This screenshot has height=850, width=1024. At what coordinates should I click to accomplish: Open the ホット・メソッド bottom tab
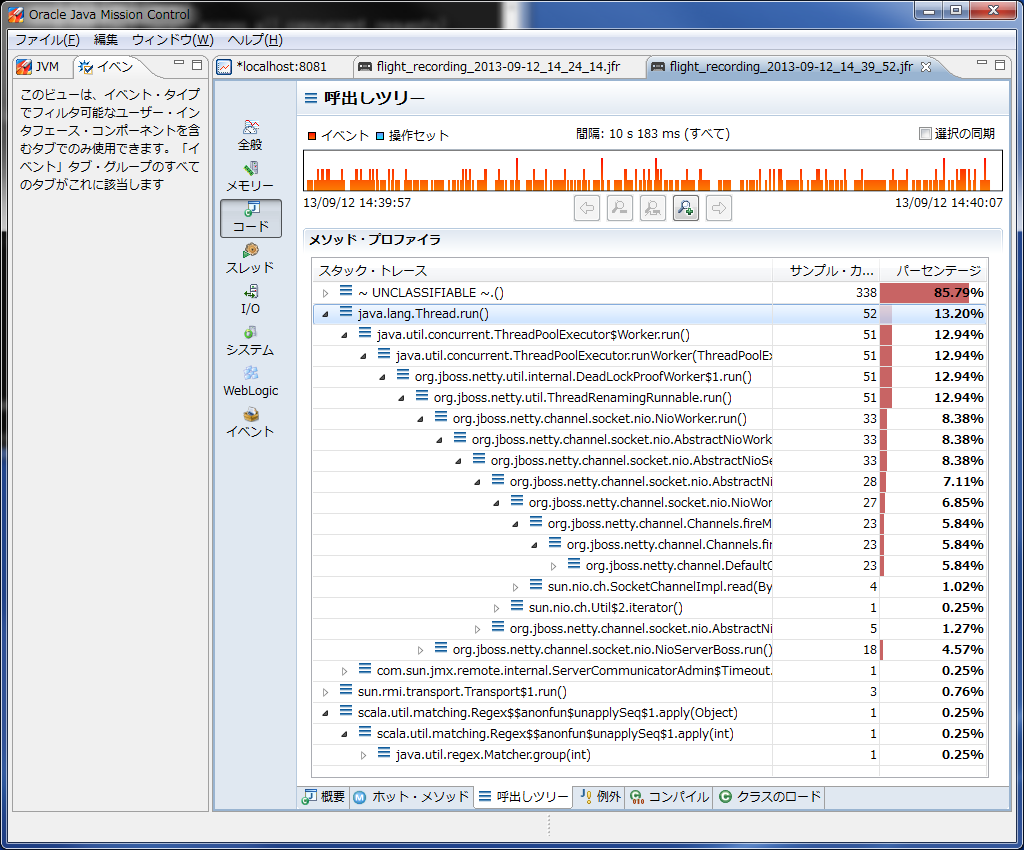tap(412, 796)
